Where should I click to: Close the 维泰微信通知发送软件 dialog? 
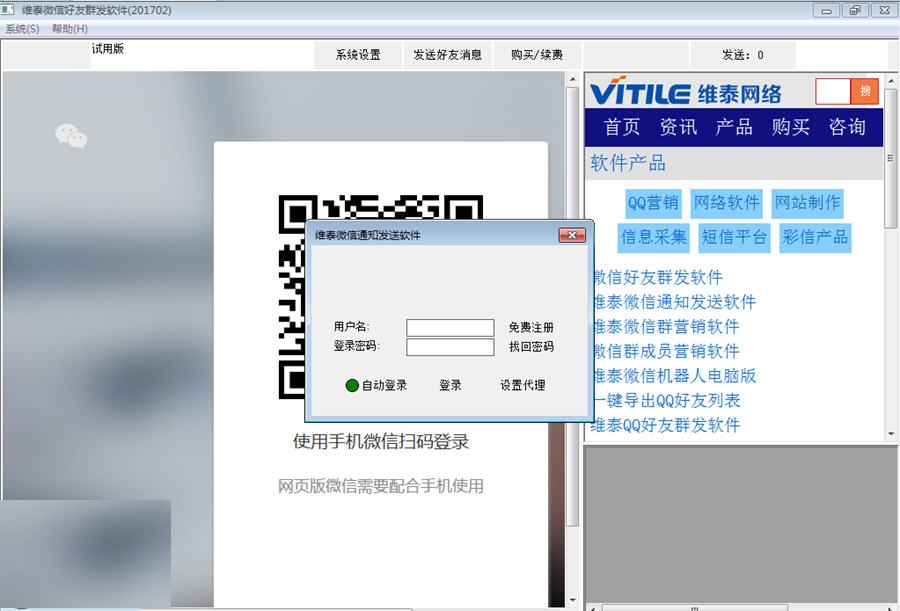(x=572, y=235)
